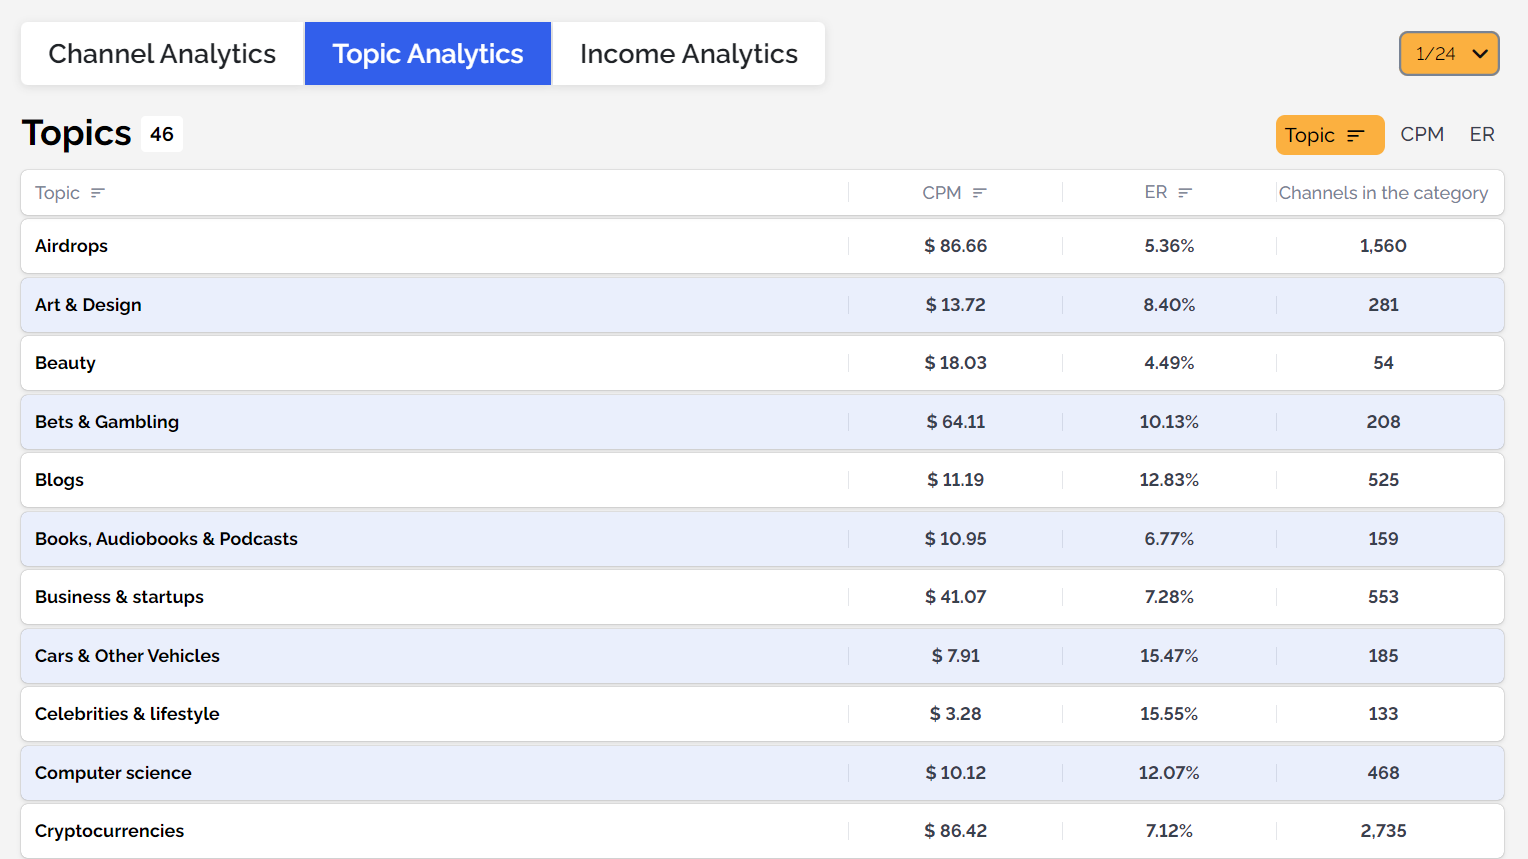Click the sort icon beside Topic column header
Image resolution: width=1528 pixels, height=859 pixels.
tap(98, 193)
